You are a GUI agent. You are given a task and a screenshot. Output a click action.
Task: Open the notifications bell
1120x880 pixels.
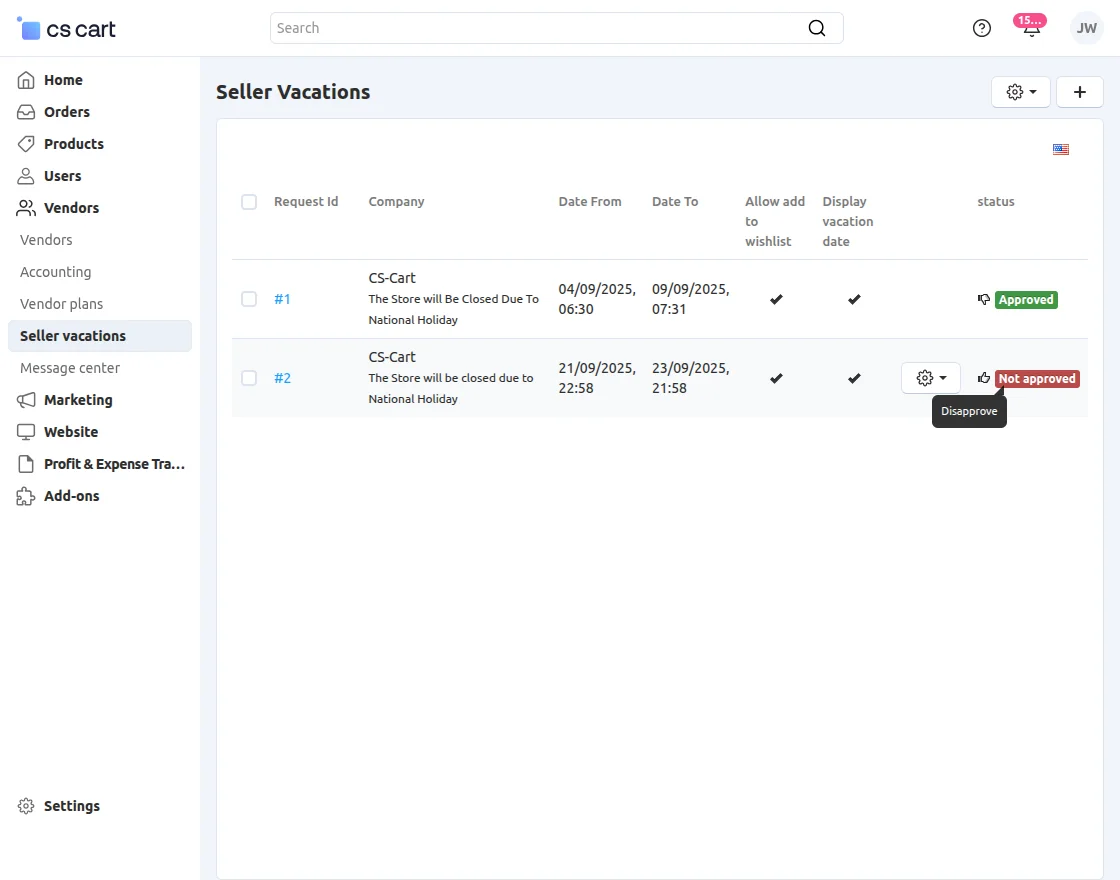[x=1031, y=28]
